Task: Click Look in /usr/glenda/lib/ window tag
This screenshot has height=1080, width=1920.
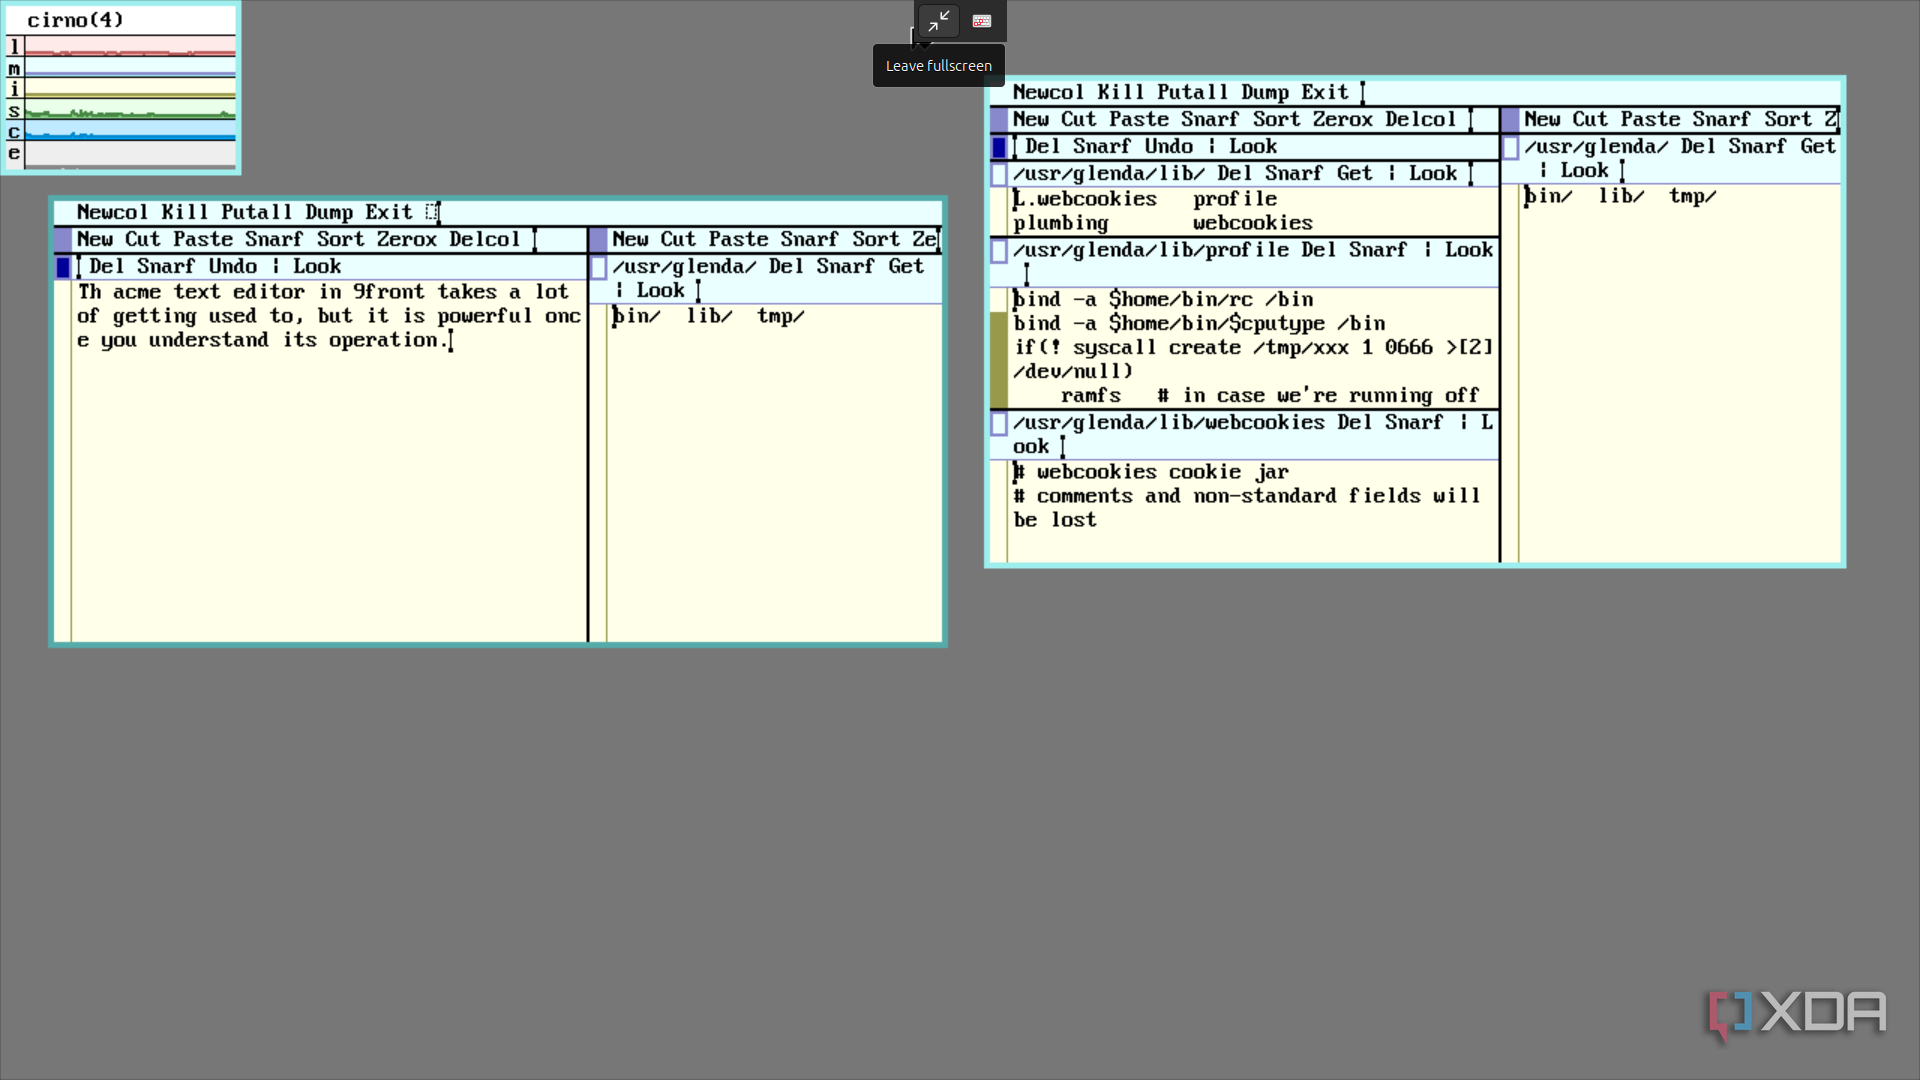Action: point(1433,173)
